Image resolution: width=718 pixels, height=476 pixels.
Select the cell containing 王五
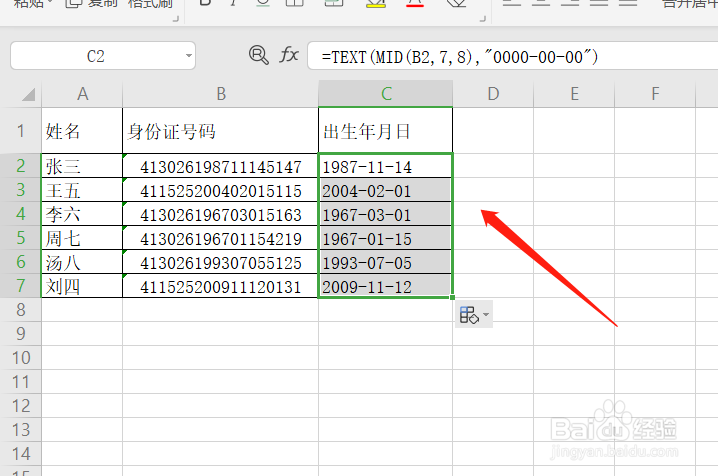[x=82, y=189]
